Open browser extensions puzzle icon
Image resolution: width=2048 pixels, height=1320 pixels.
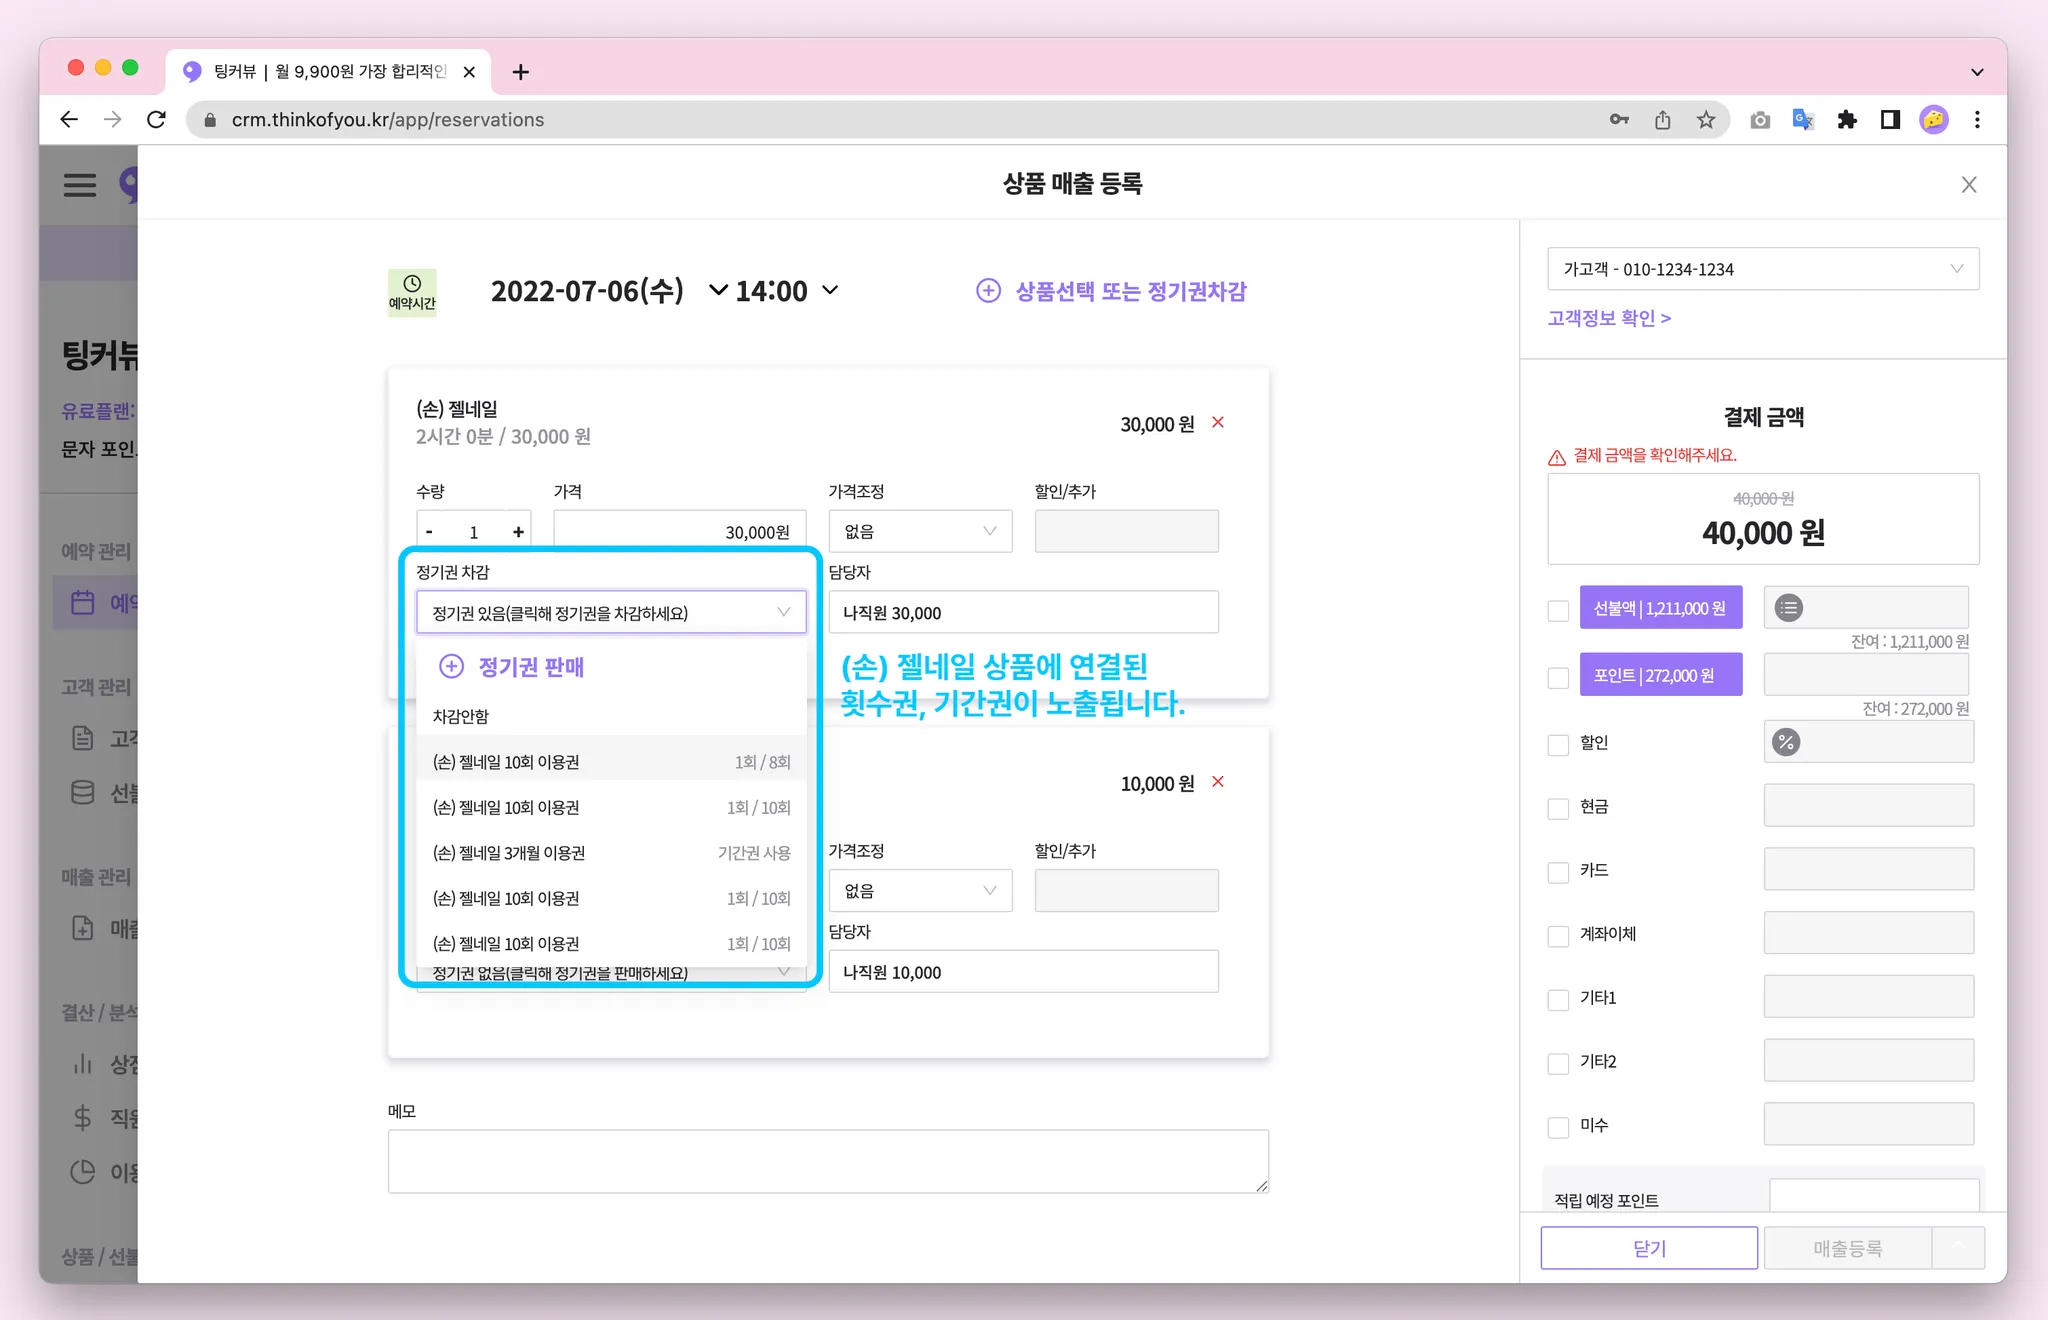point(1846,120)
